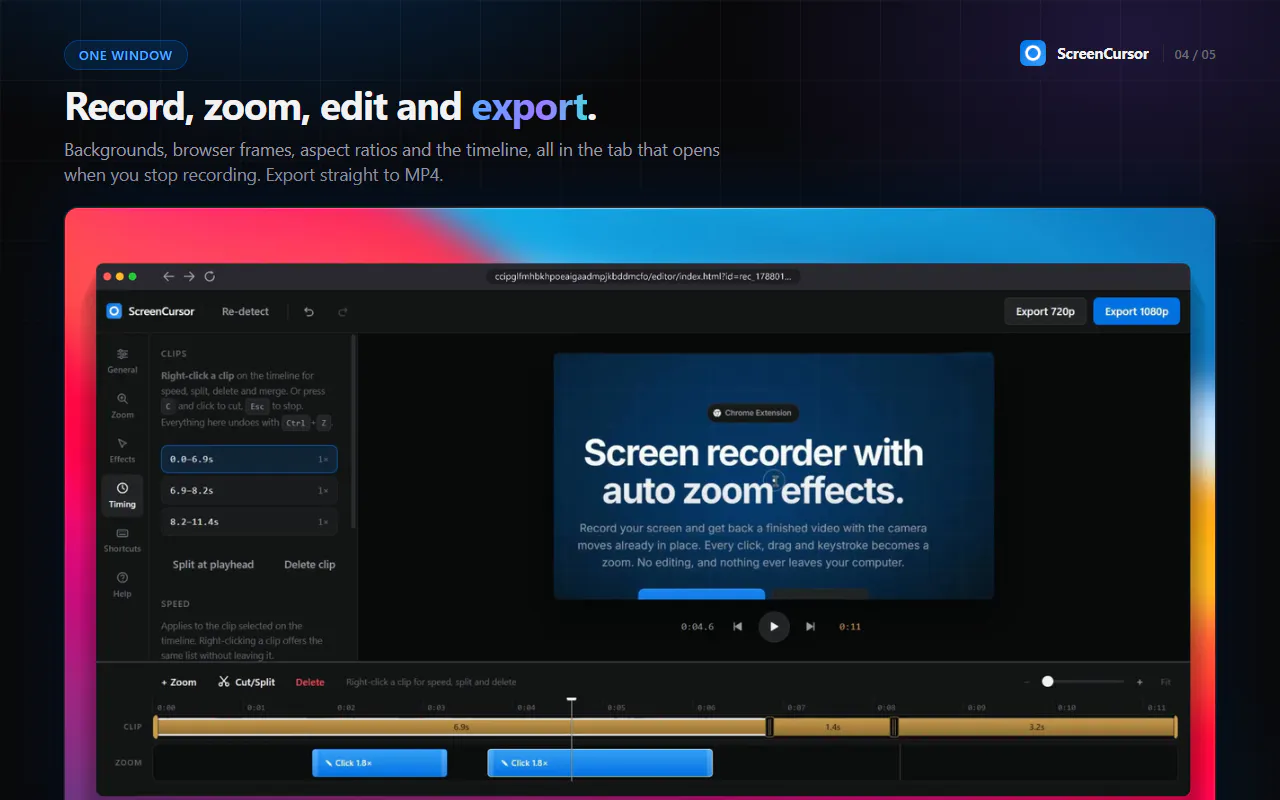Skip to next frame marker
This screenshot has height=800, width=1280.
(x=810, y=627)
